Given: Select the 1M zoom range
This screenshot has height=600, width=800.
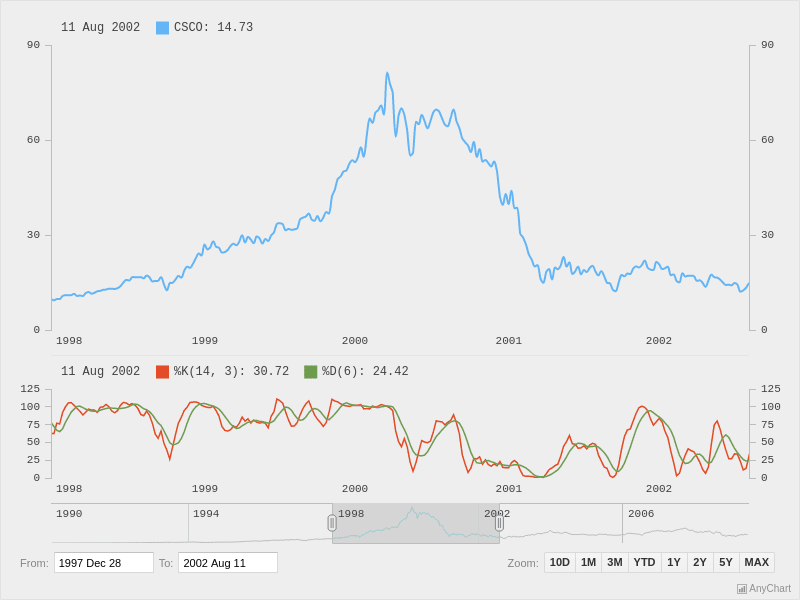Looking at the screenshot, I should click(x=588, y=562).
